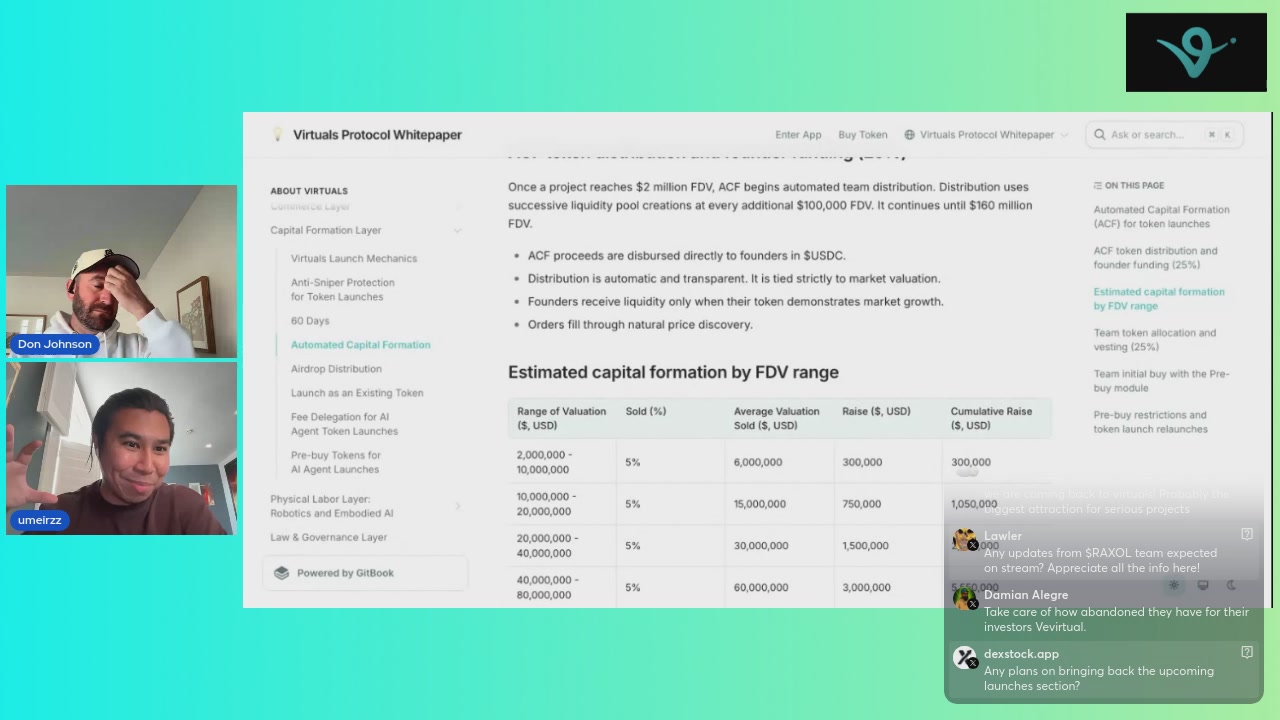The width and height of the screenshot is (1280, 720).
Task: Click umeirzz's webcam thumbnail
Action: pos(121,448)
